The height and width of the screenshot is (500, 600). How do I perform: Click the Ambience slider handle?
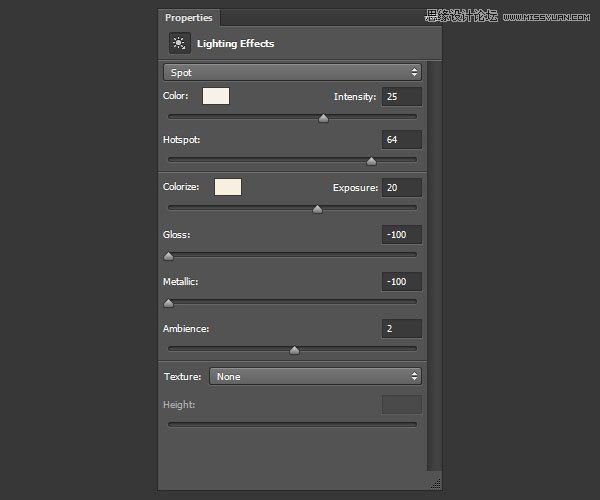(x=294, y=350)
